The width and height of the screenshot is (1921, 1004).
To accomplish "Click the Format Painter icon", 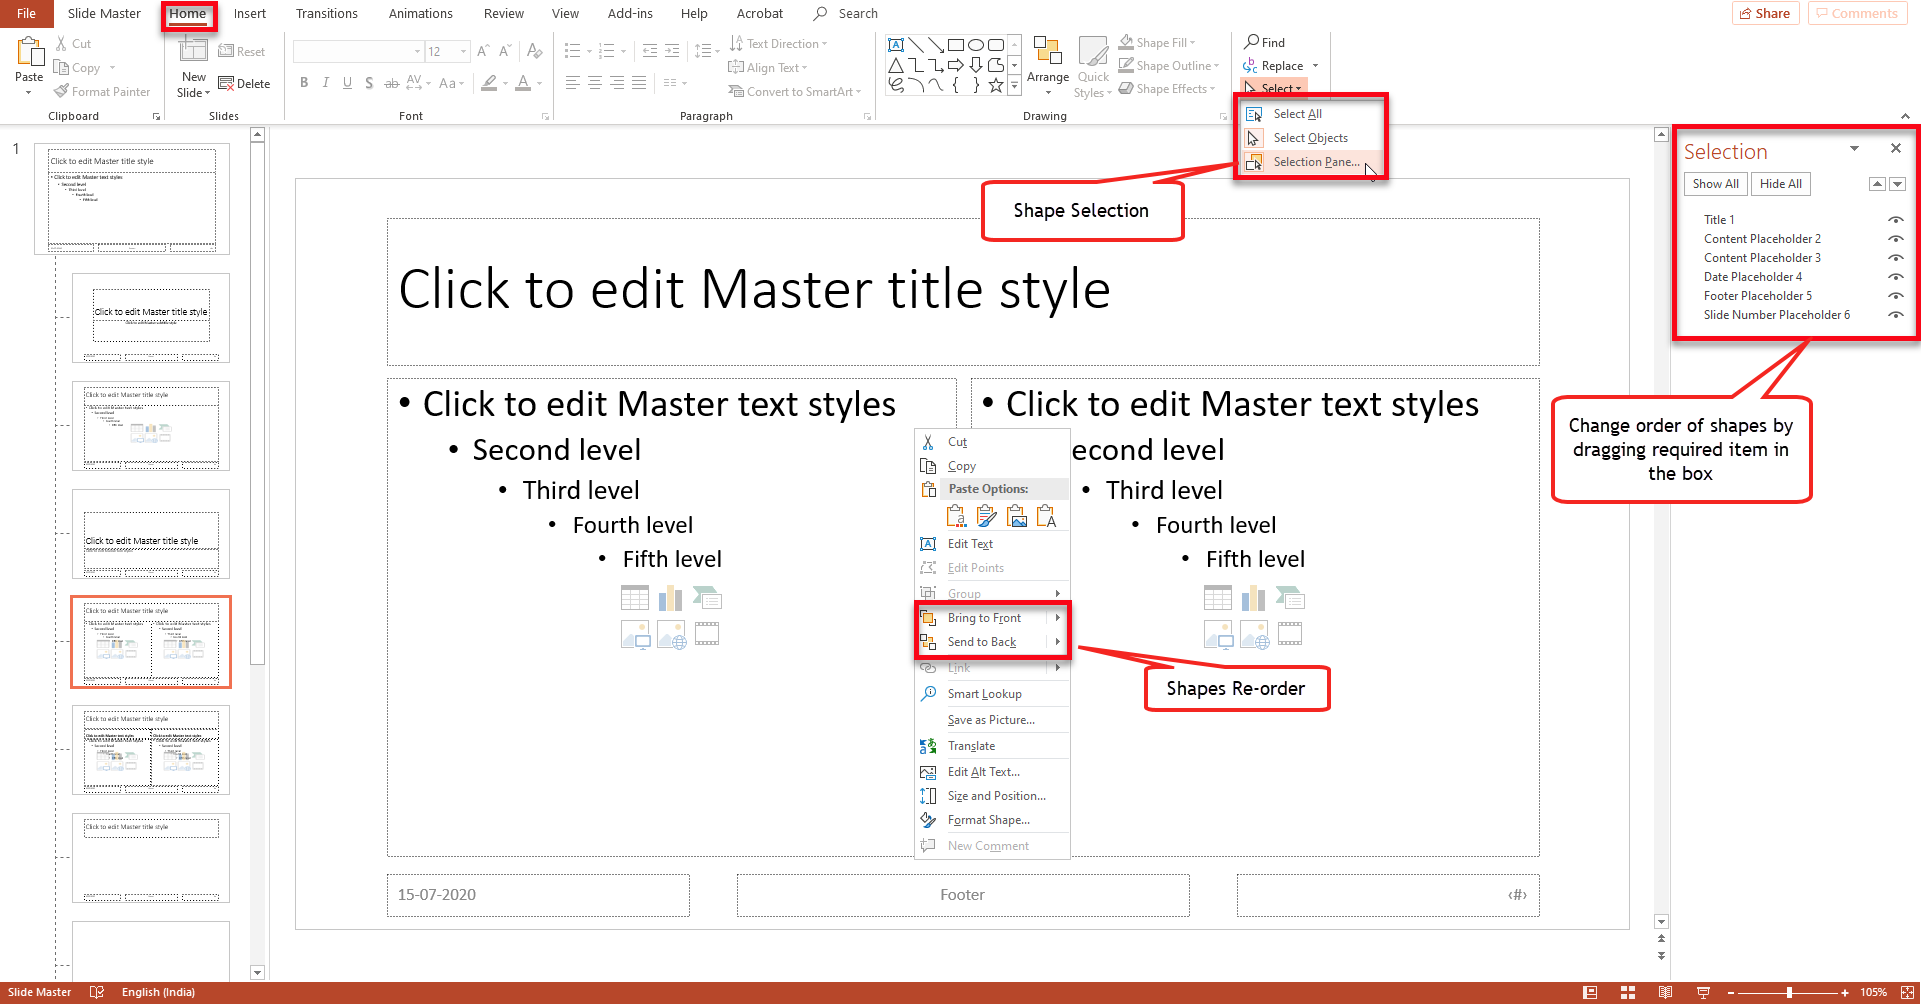I will 62,92.
